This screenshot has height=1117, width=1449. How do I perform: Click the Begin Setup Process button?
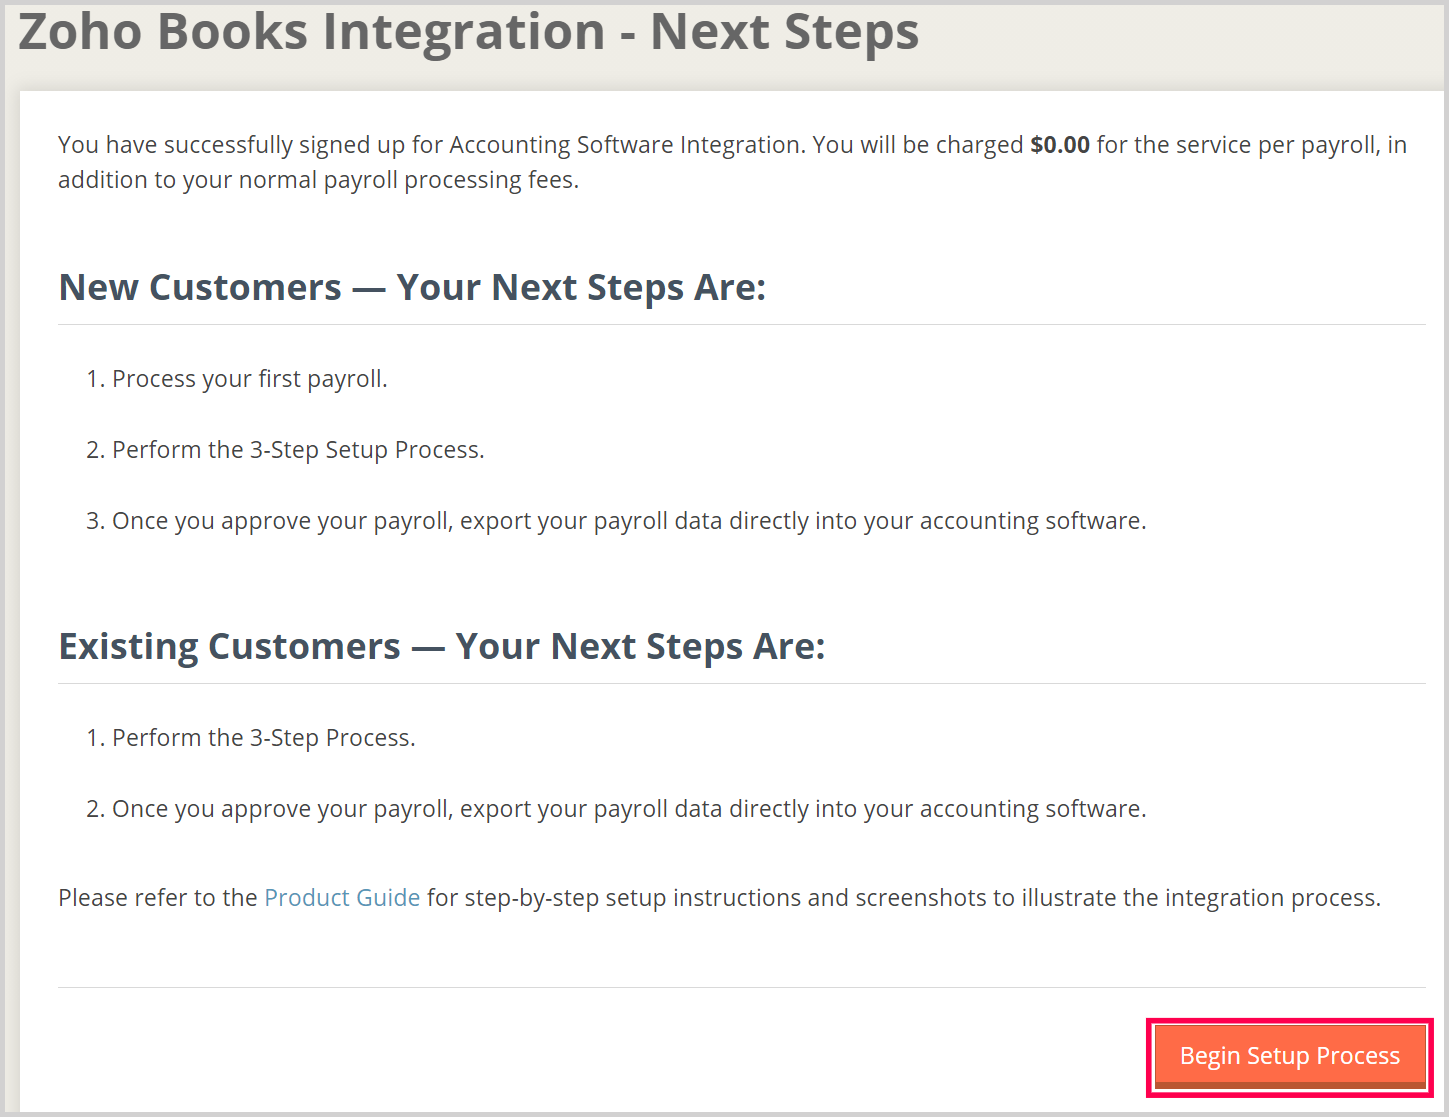click(x=1289, y=1056)
